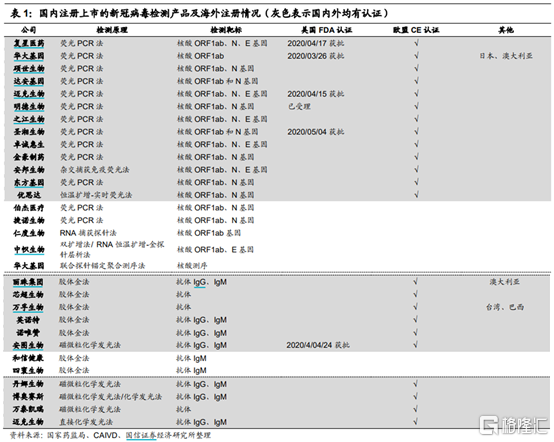Select 硕世生物 in the company column
Screen dimensions: 554x442
[x=29, y=69]
